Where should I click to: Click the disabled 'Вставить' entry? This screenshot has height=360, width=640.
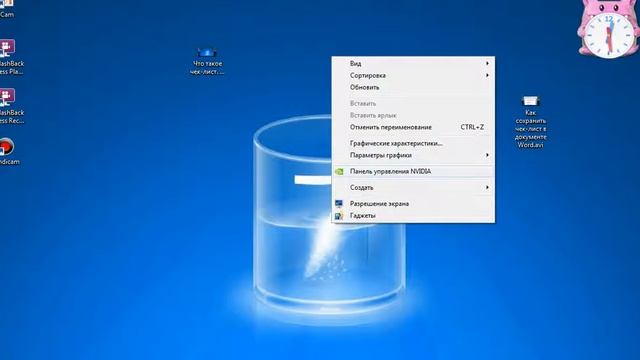(413, 104)
